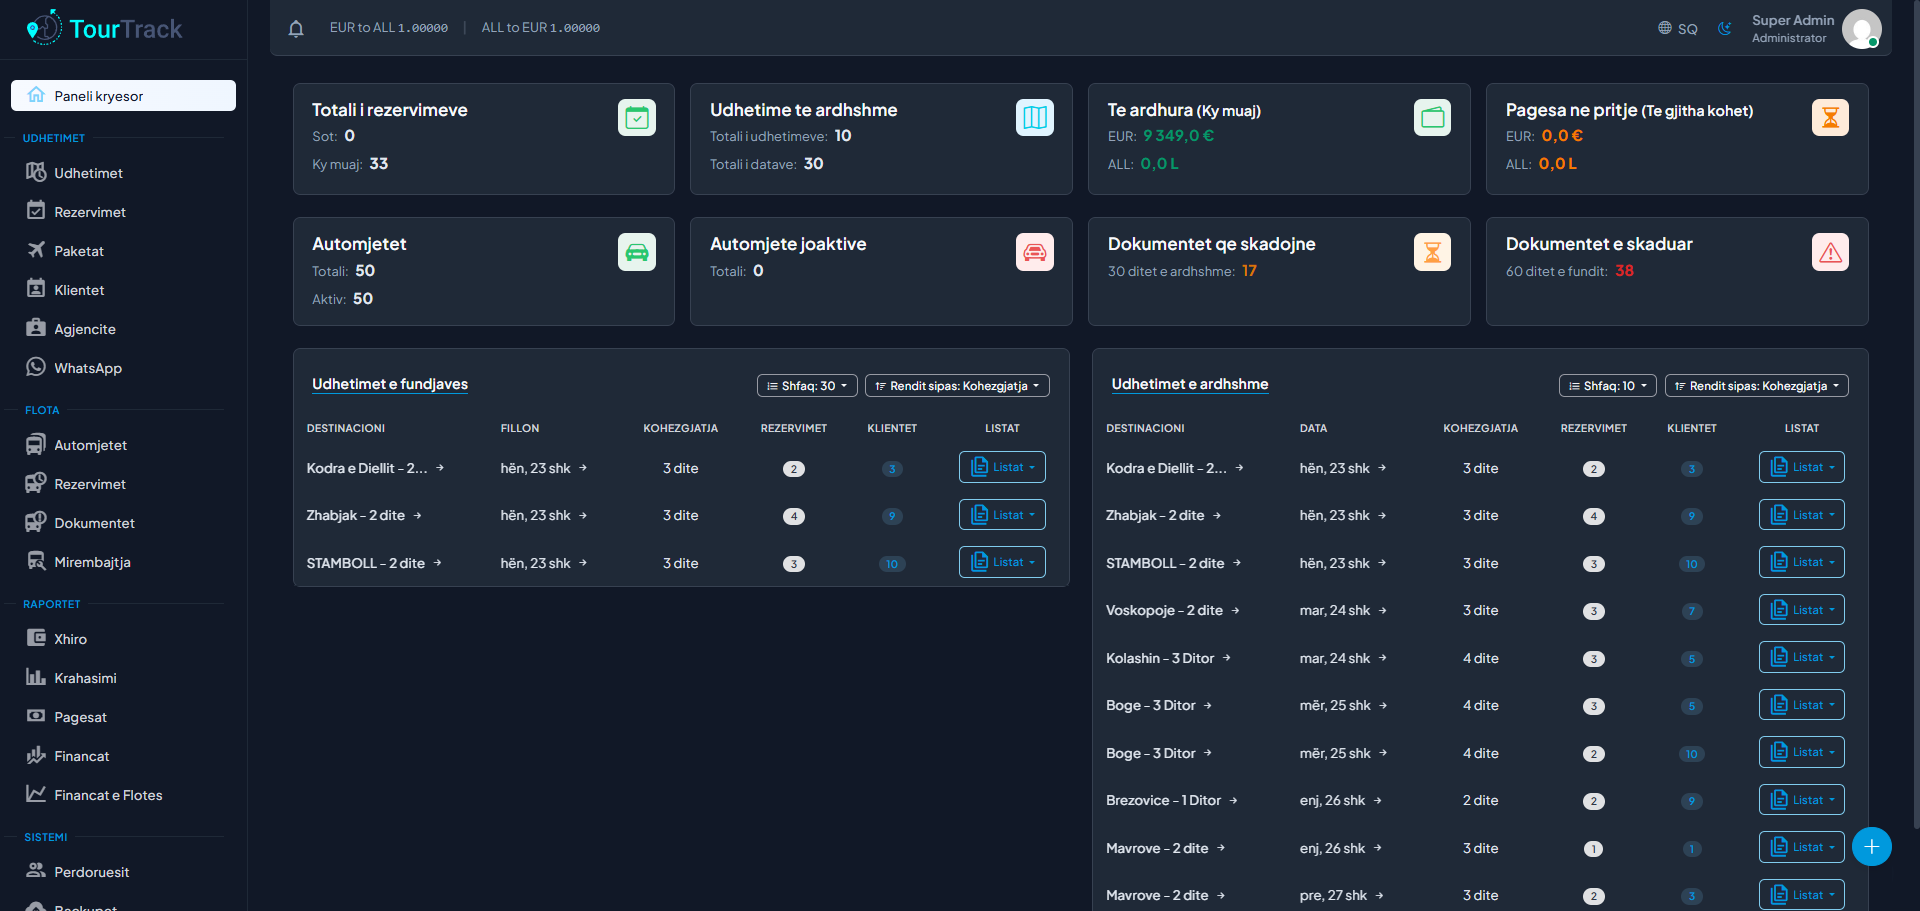Image resolution: width=1920 pixels, height=911 pixels.
Task: Select Paneli kryesor in the sidebar
Action: point(123,96)
